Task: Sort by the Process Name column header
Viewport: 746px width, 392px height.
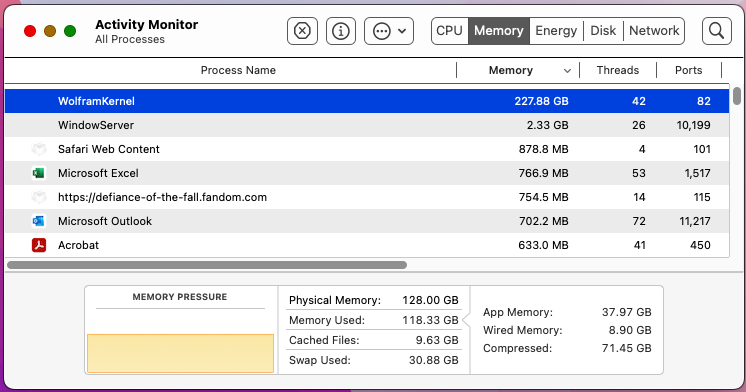Action: (238, 70)
